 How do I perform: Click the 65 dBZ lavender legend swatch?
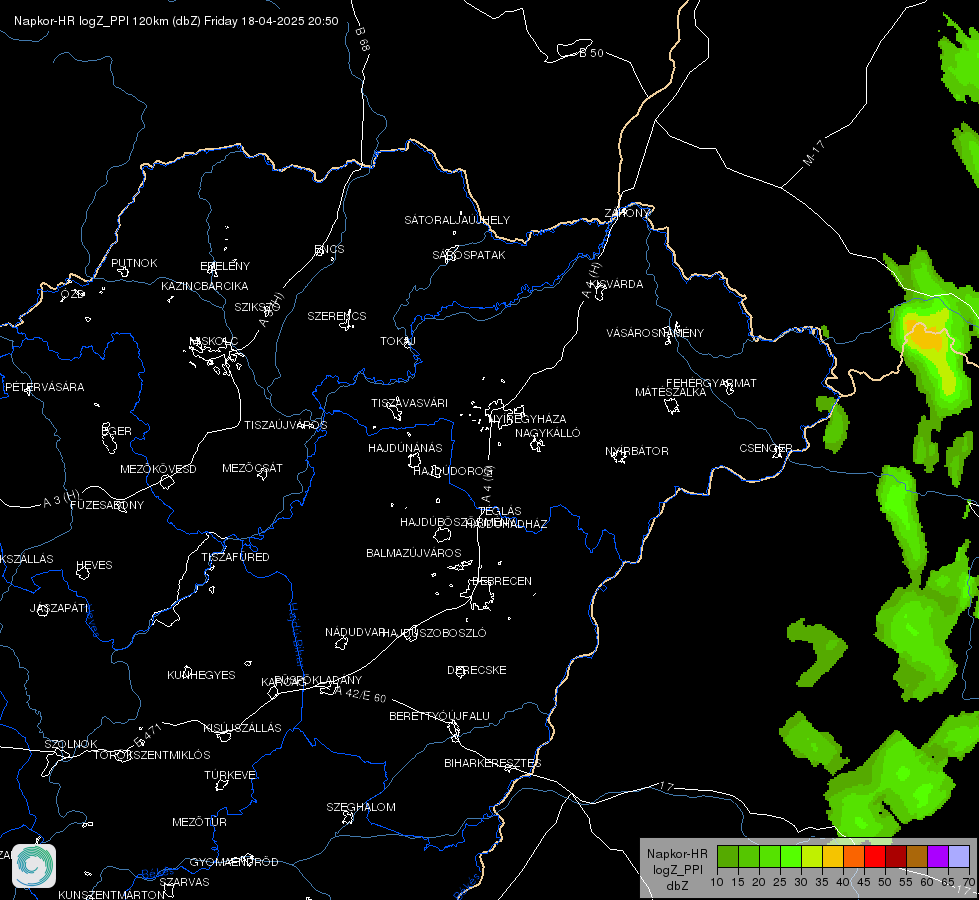click(x=958, y=857)
